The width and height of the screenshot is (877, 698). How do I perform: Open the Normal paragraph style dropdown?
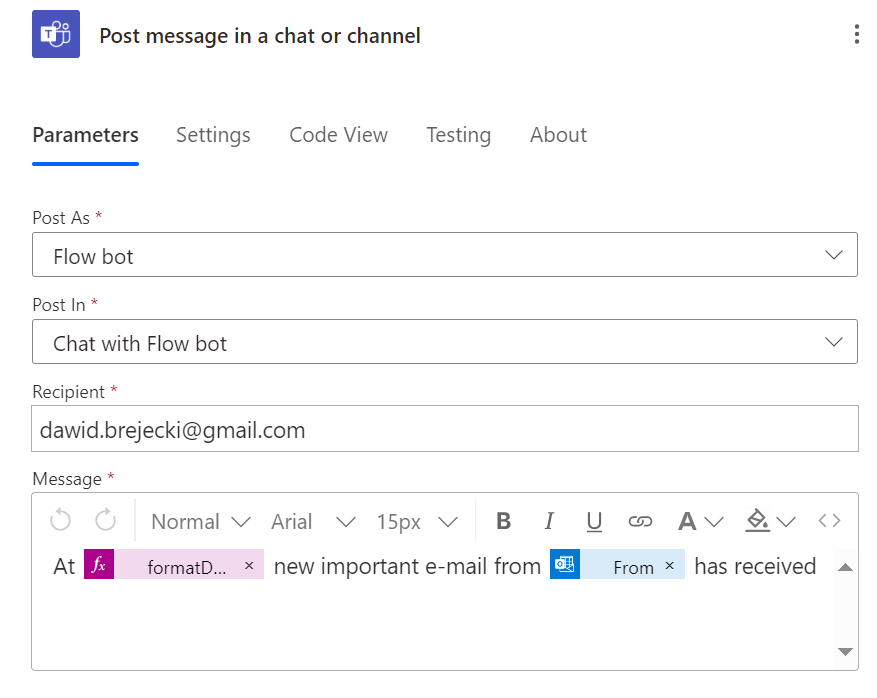pos(200,521)
